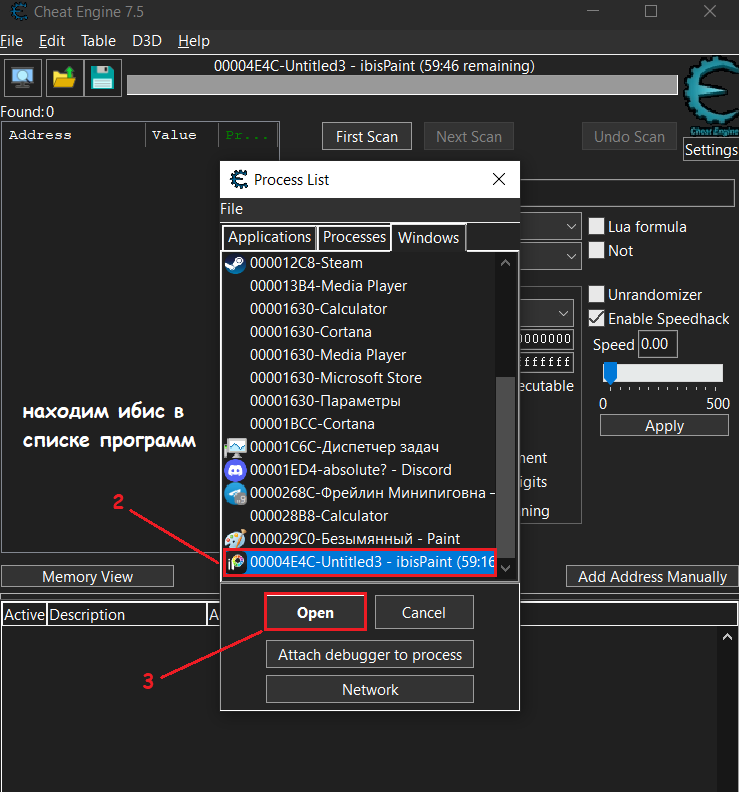Open the Edit menu
This screenshot has width=739, height=792.
52,41
